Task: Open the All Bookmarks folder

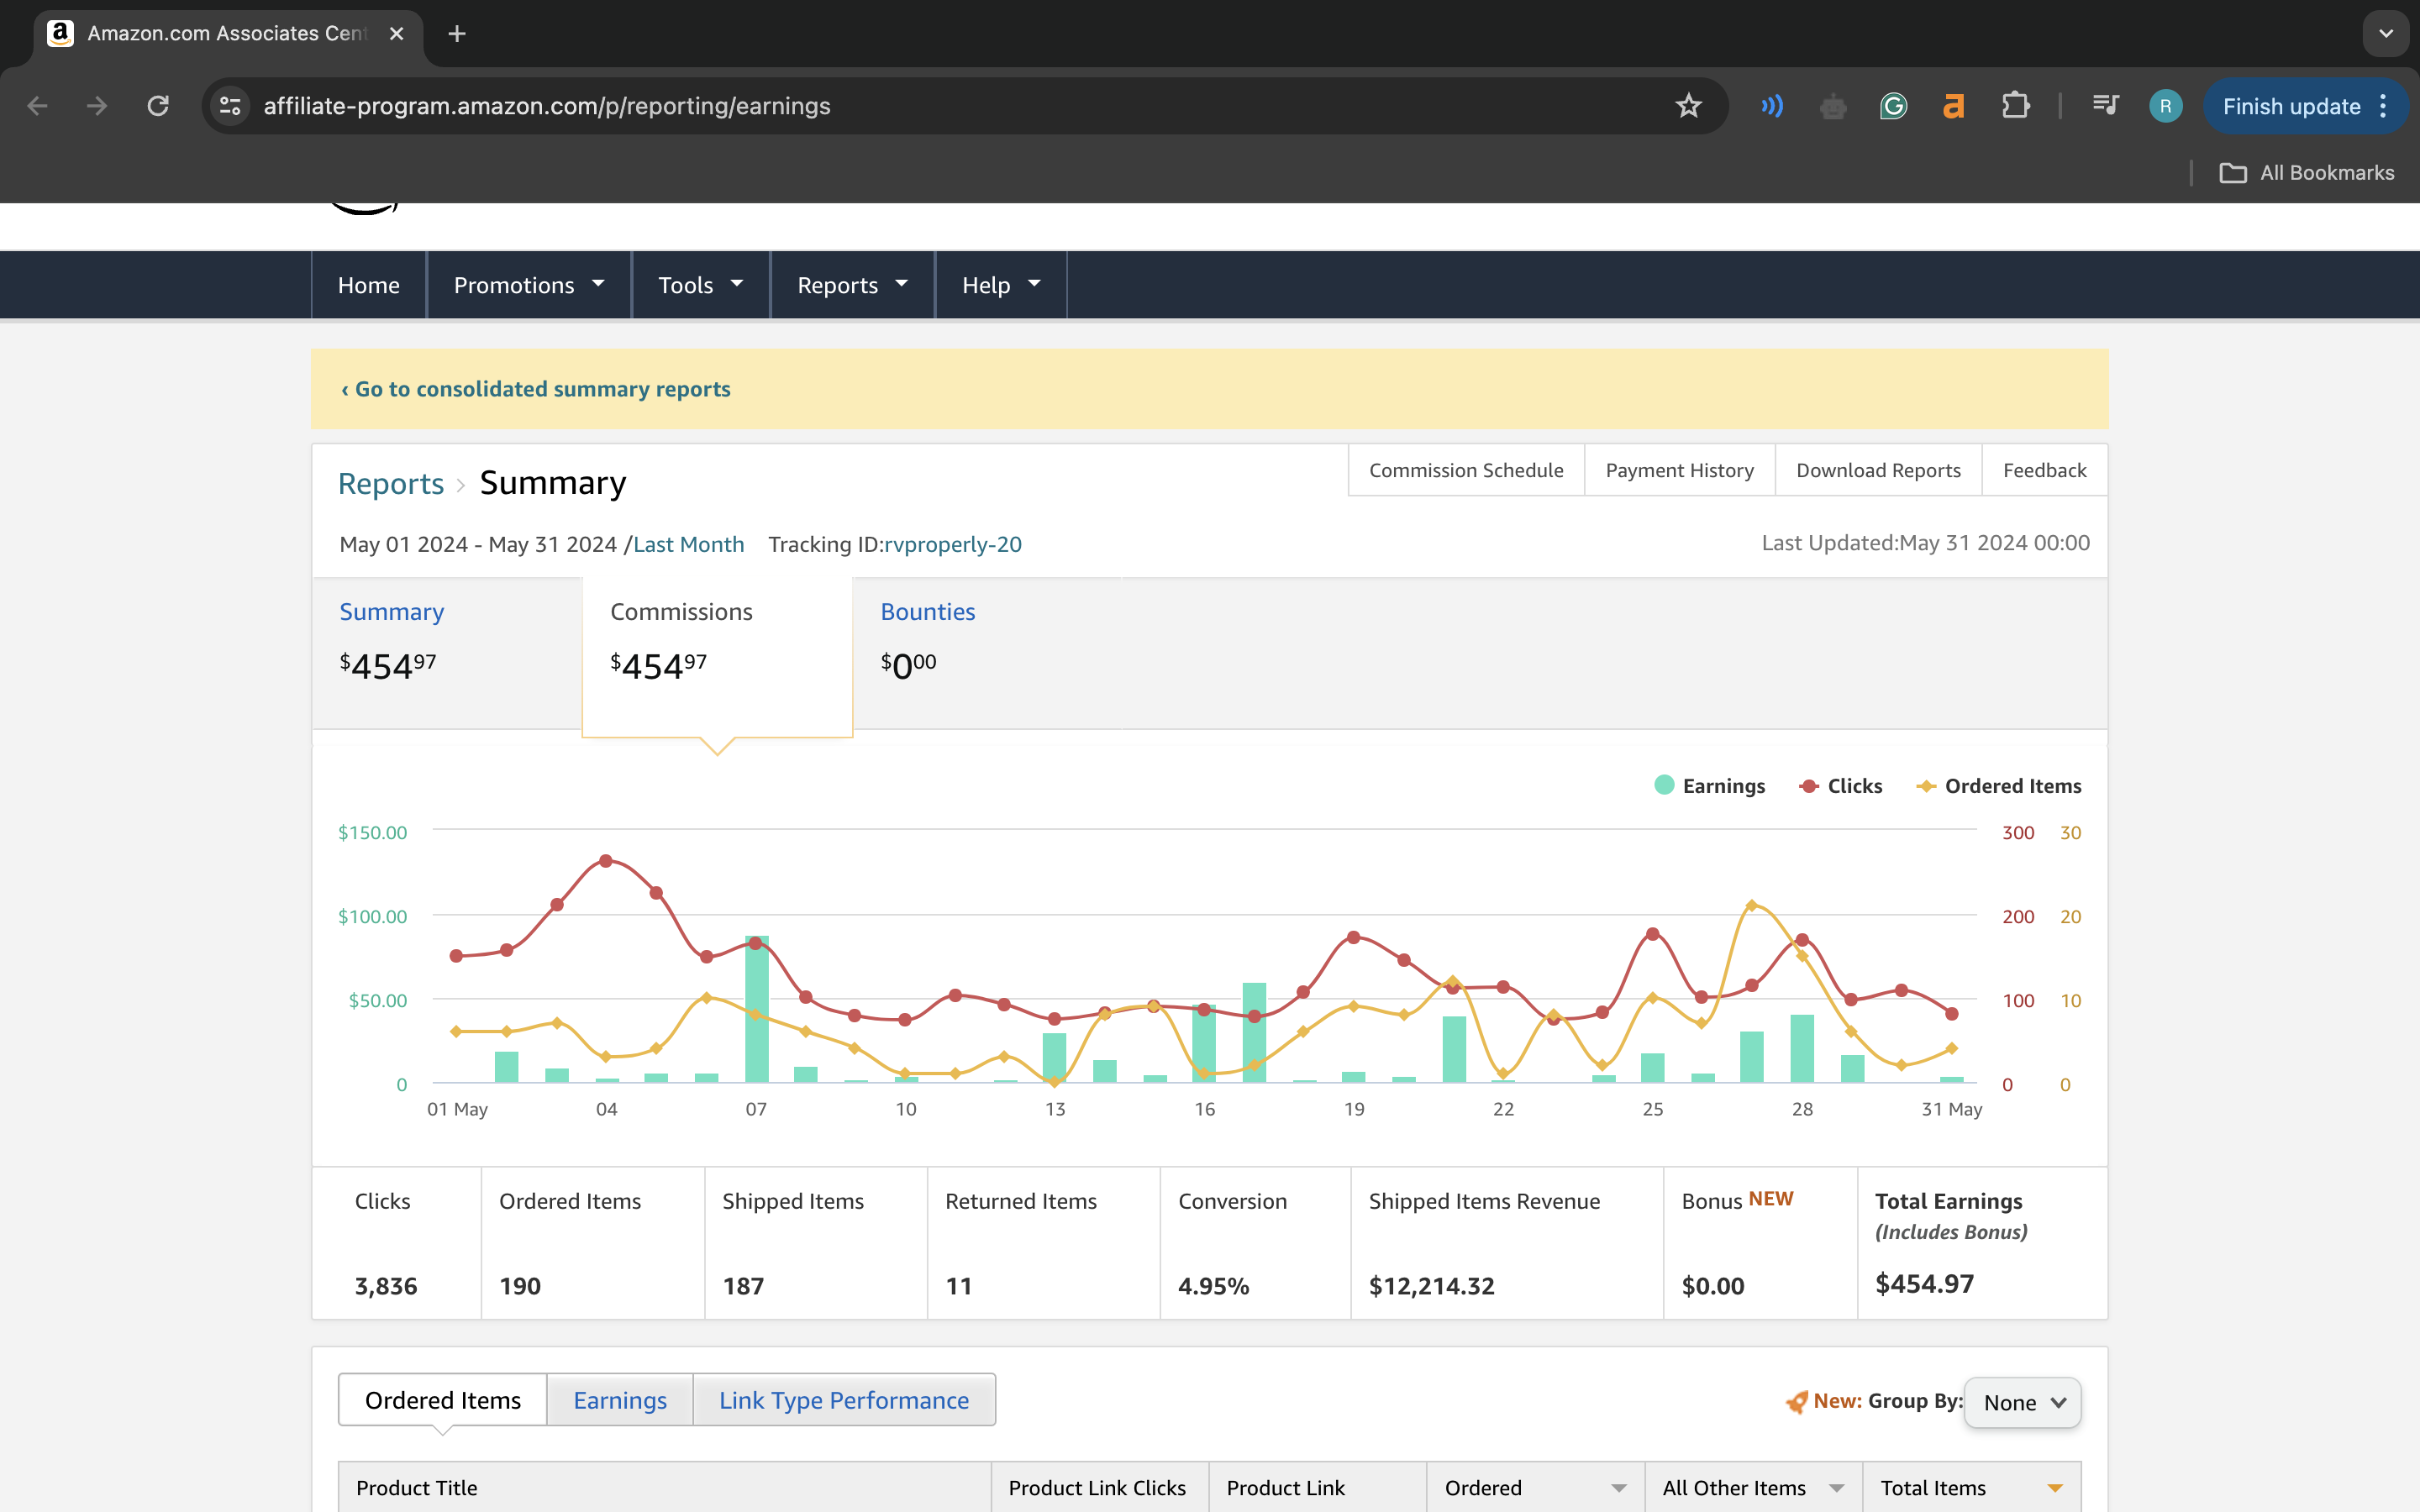Action: tap(2307, 173)
